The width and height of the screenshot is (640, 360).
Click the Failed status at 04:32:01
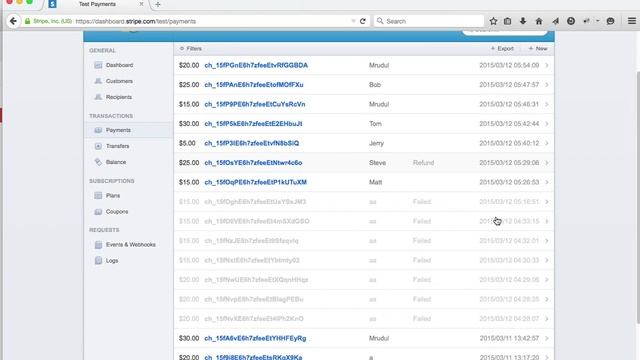tap(422, 241)
